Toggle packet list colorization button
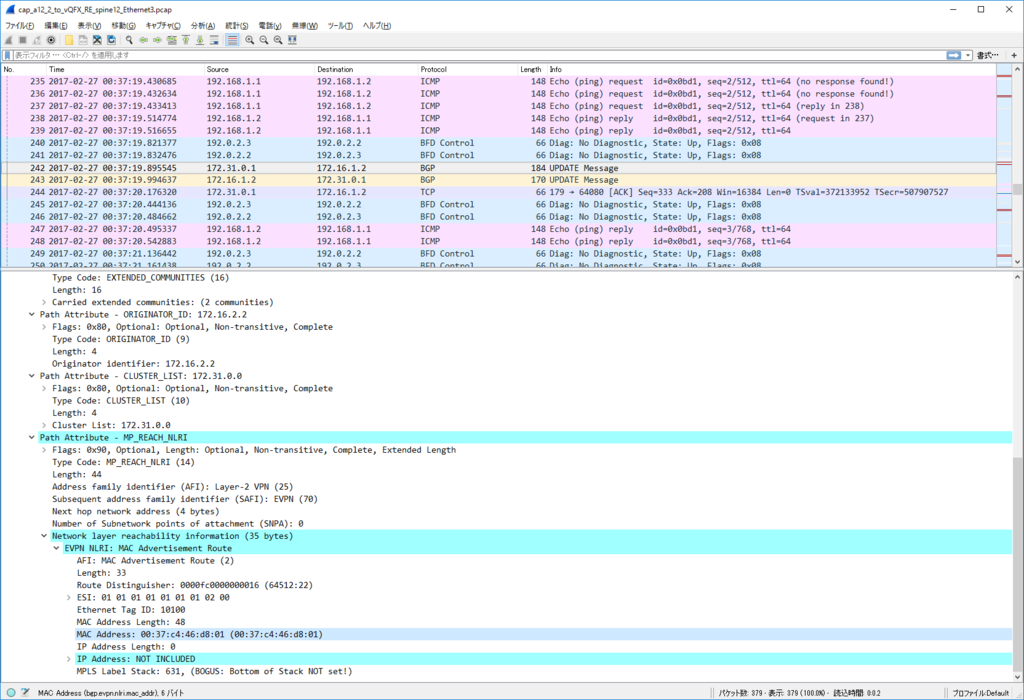This screenshot has width=1024, height=700. point(232,40)
